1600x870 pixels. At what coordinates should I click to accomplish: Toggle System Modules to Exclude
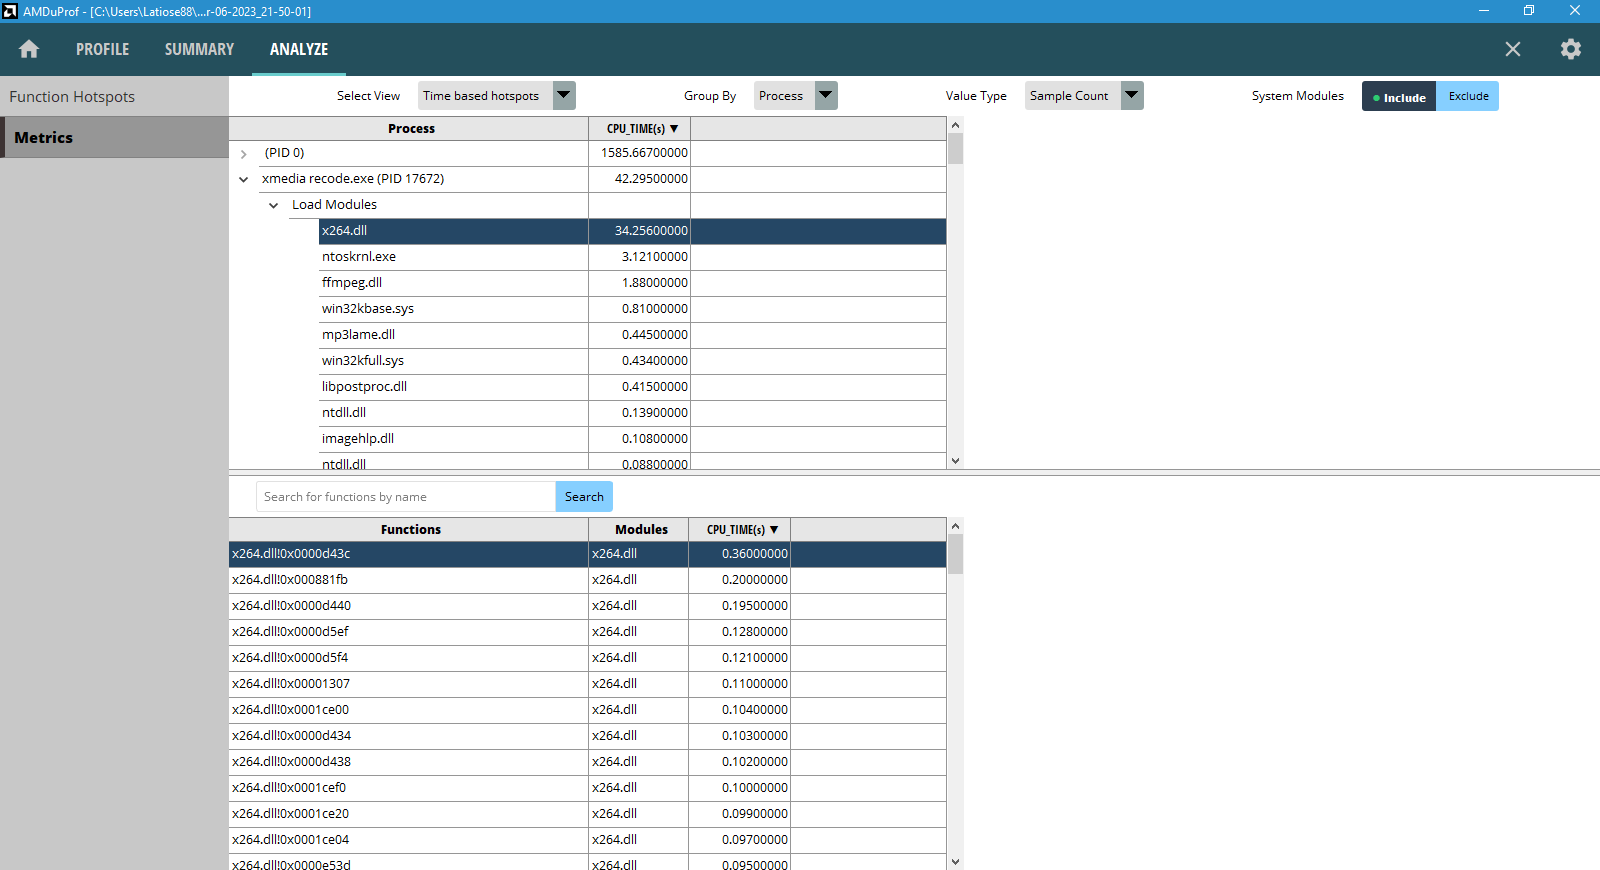(1467, 96)
